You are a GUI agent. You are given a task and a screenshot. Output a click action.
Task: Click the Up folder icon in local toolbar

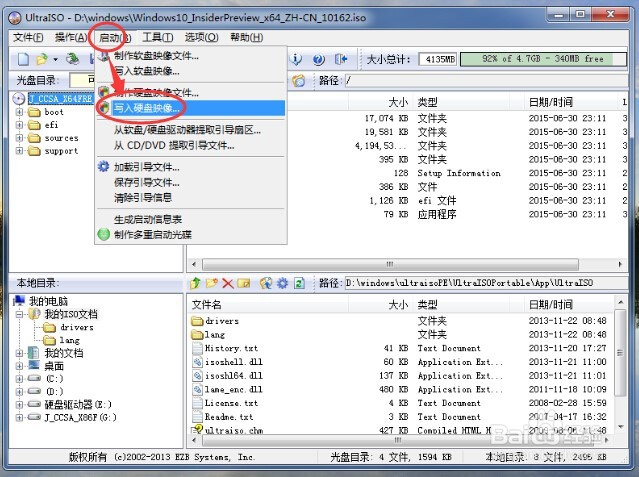pyautogui.click(x=196, y=283)
